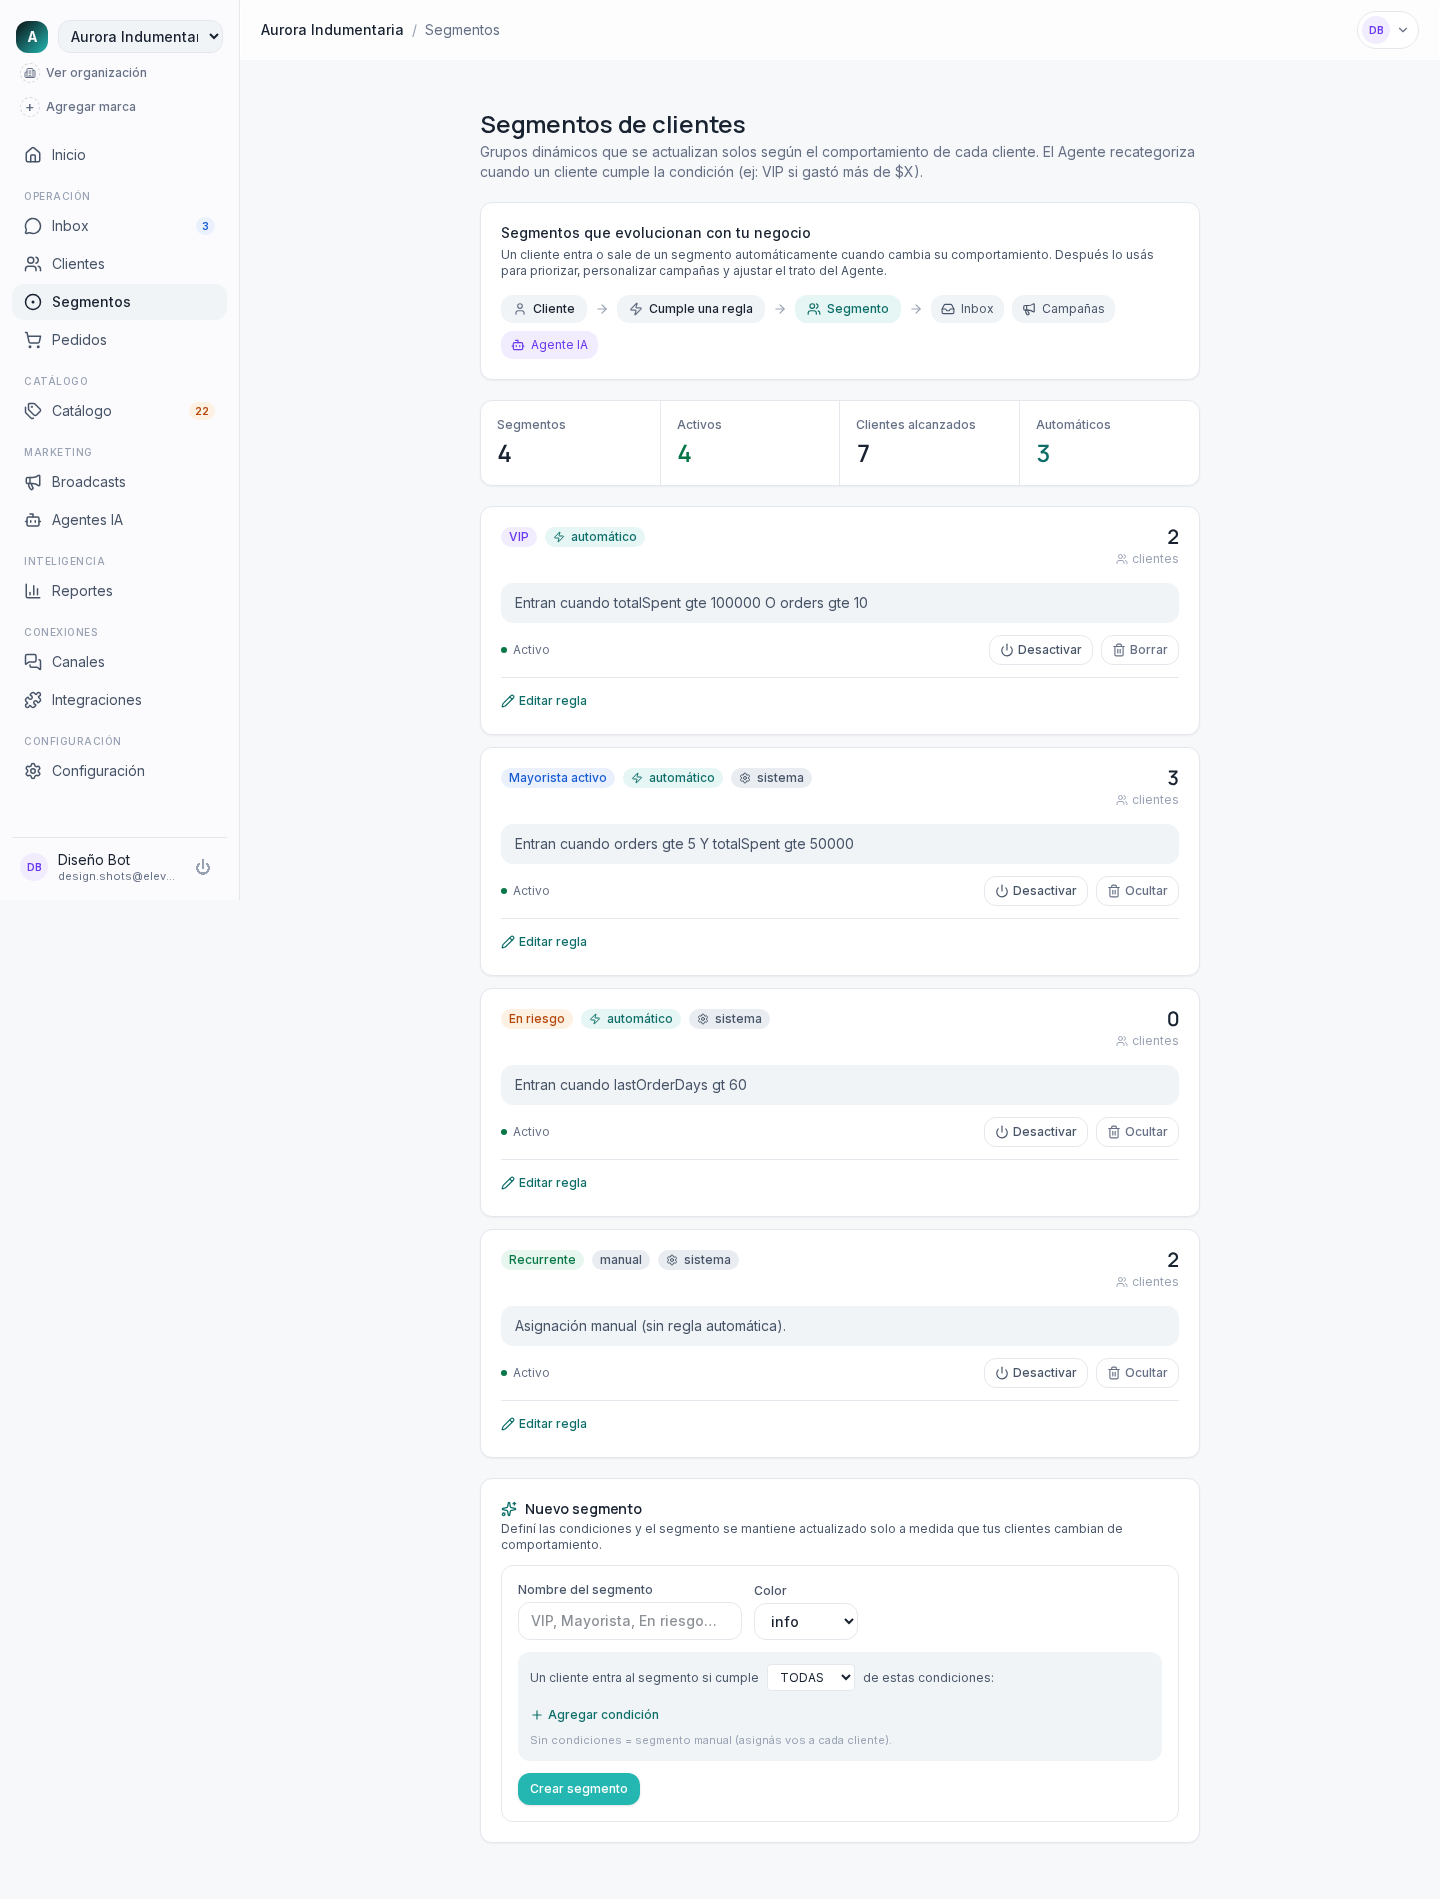The height and width of the screenshot is (1899, 1440).
Task: Click the Integraciones puzzle icon
Action: [33, 700]
